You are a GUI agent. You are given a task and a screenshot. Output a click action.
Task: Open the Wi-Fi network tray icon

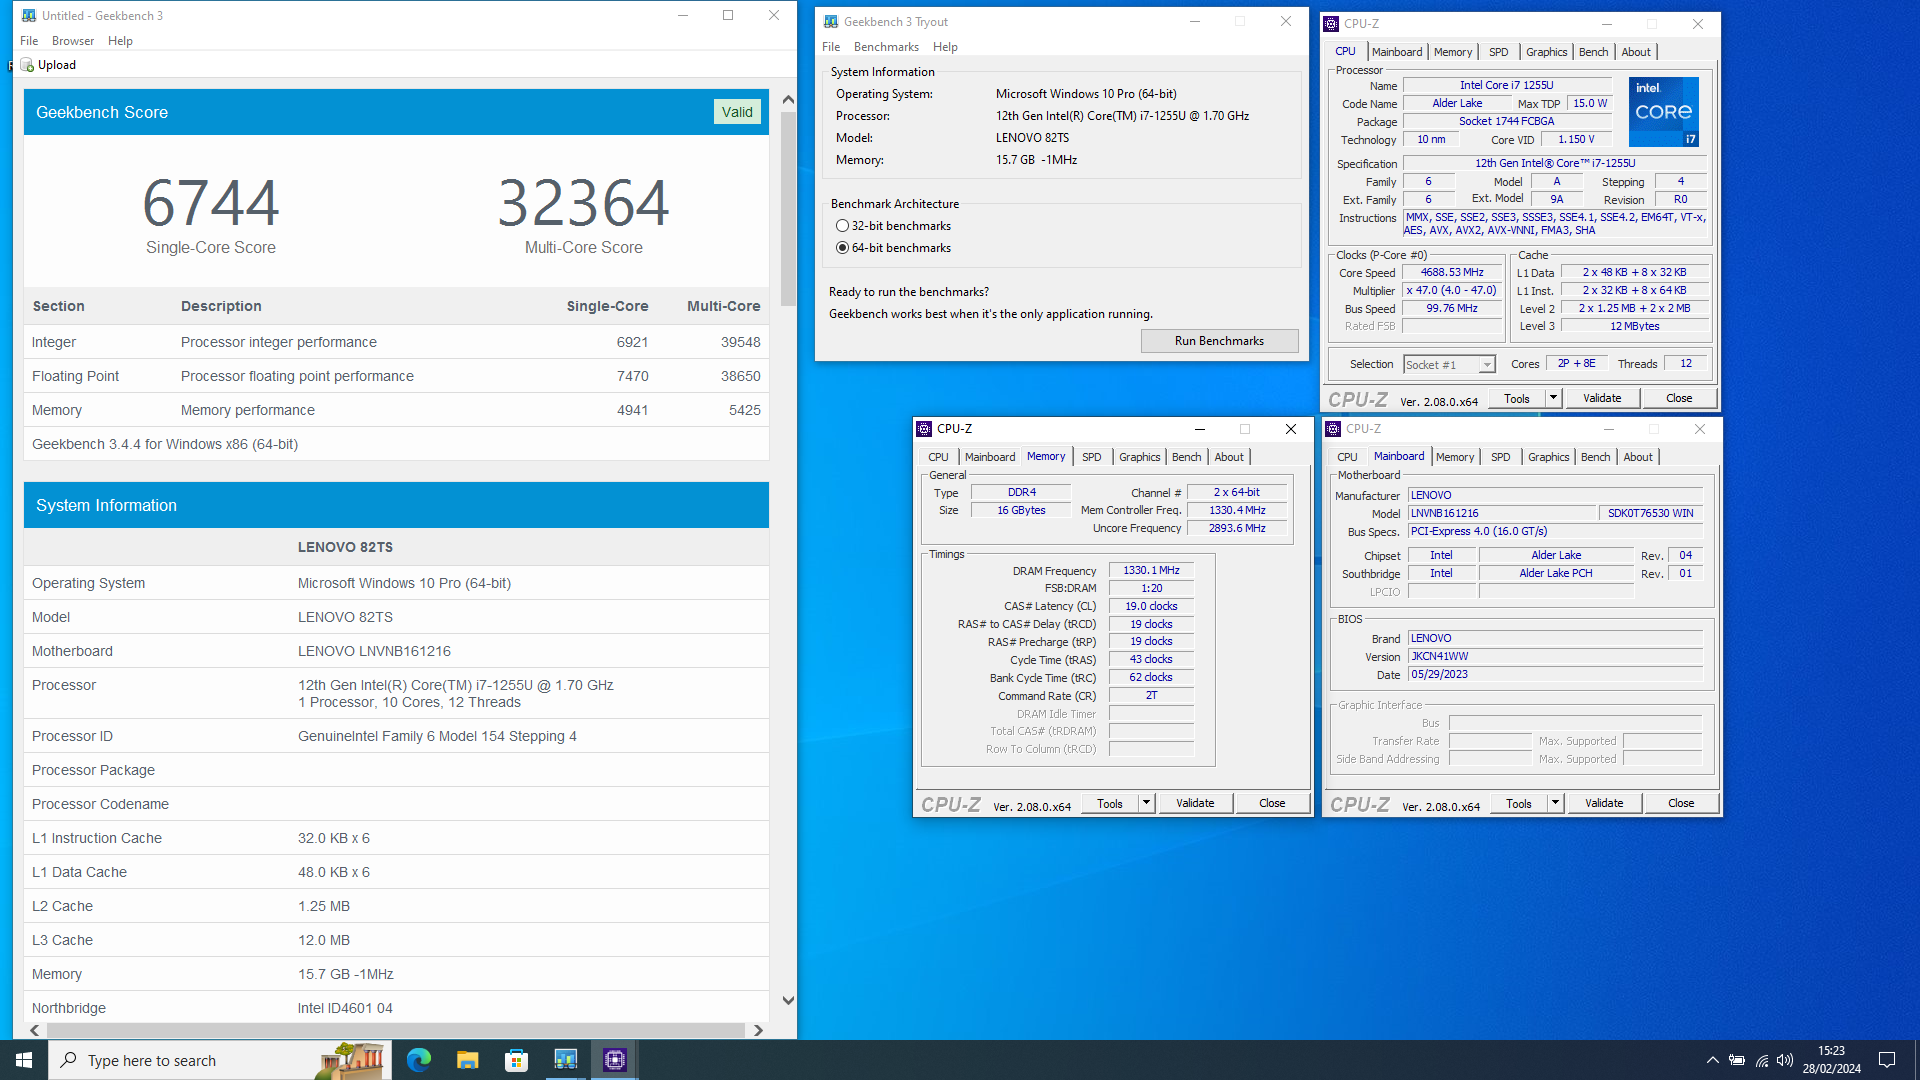[x=1762, y=1060]
